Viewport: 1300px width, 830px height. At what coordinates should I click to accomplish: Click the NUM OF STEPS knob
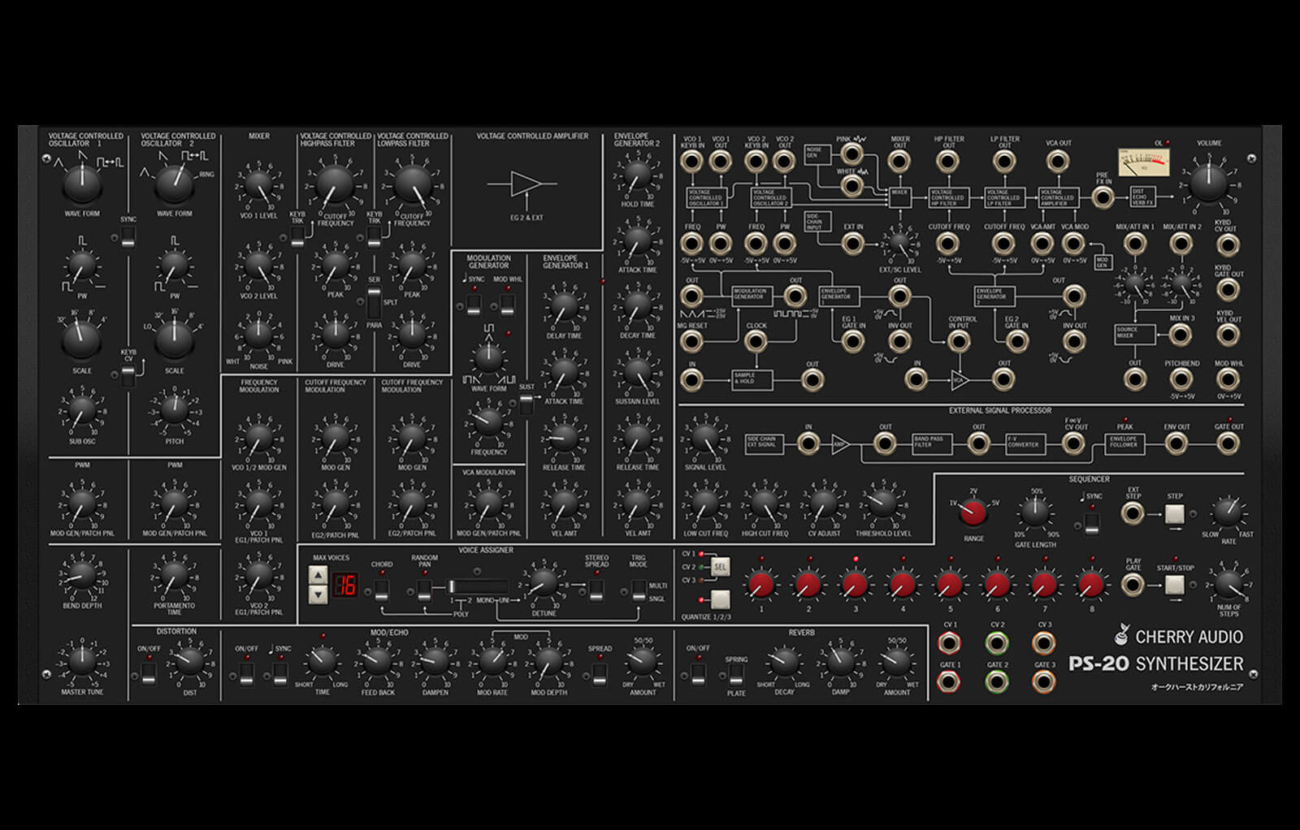[x=1228, y=583]
